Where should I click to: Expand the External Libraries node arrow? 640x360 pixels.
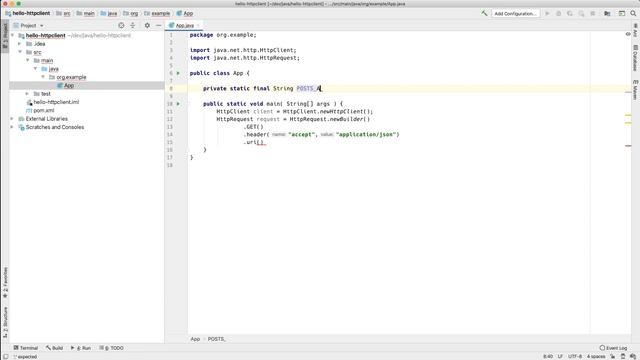pyautogui.click(x=12, y=119)
